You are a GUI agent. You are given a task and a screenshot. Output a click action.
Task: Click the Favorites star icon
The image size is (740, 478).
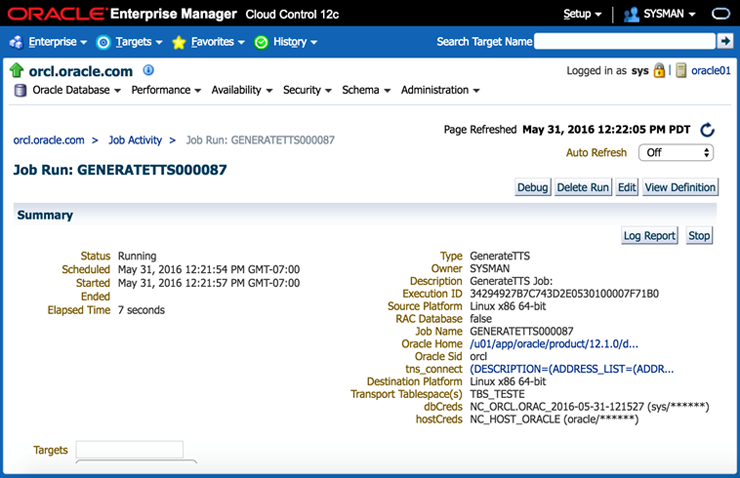(179, 42)
